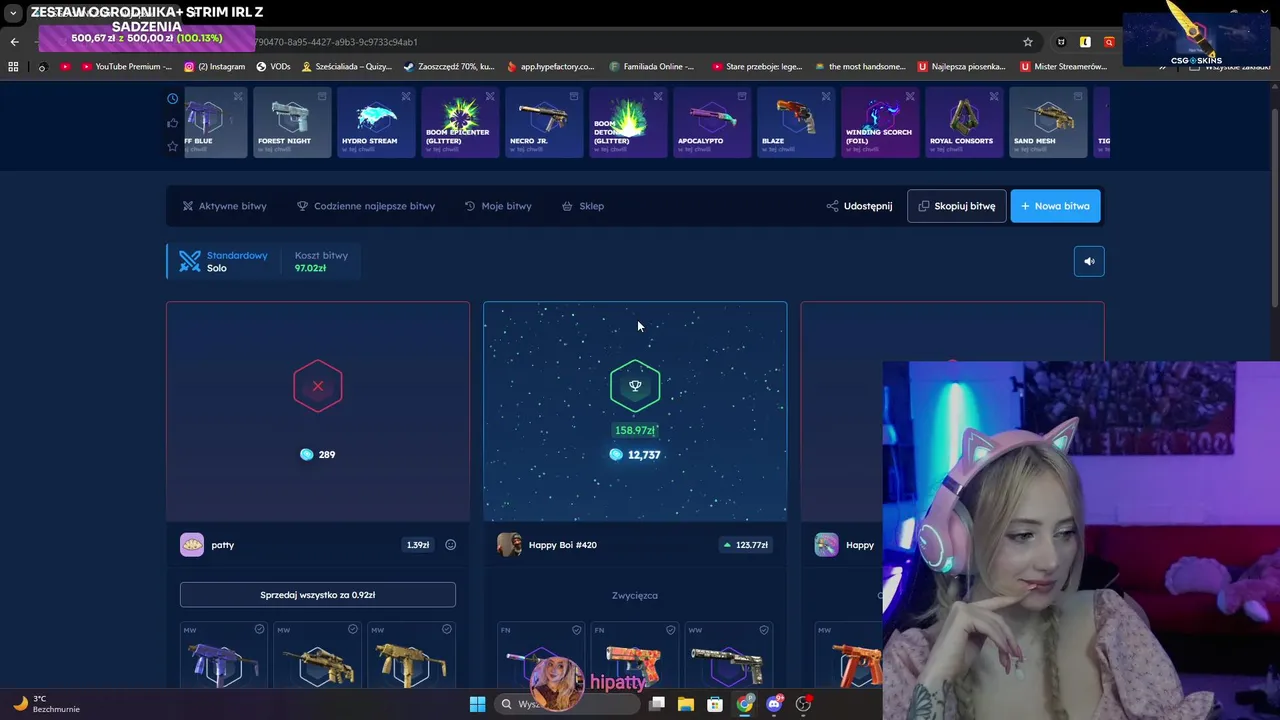1280x720 pixels.
Task: Open the red extension icon in toolbar
Action: tap(1109, 42)
